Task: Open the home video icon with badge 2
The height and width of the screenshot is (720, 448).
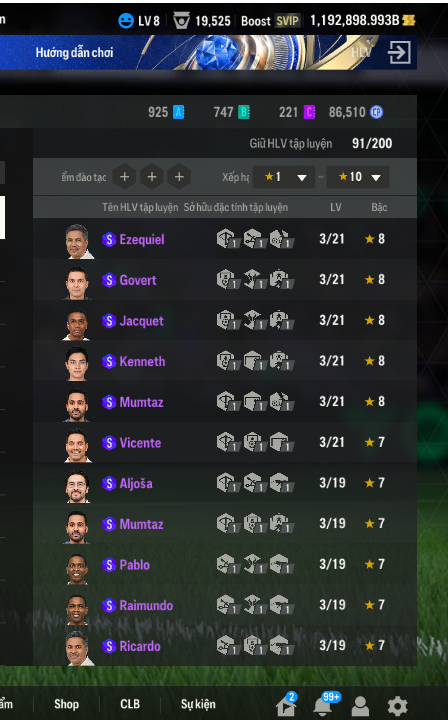Action: click(286, 705)
